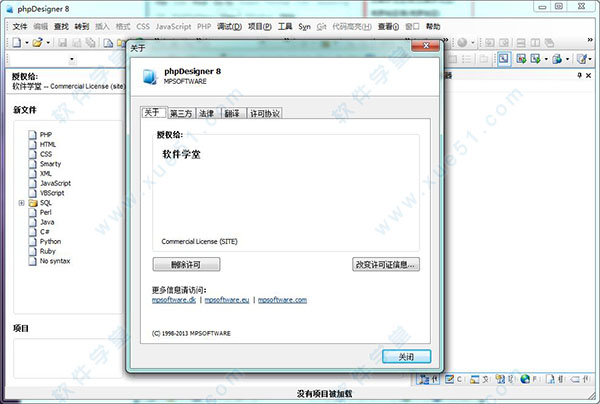600x404 pixels.
Task: Click the document icon right of the Save all stack
Action: pos(108,43)
